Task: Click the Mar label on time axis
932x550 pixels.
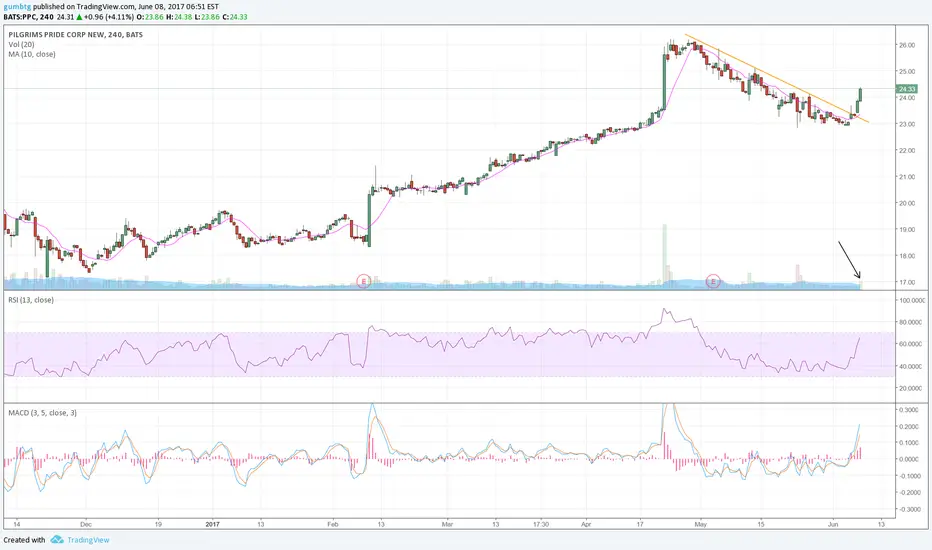Action: (x=448, y=524)
